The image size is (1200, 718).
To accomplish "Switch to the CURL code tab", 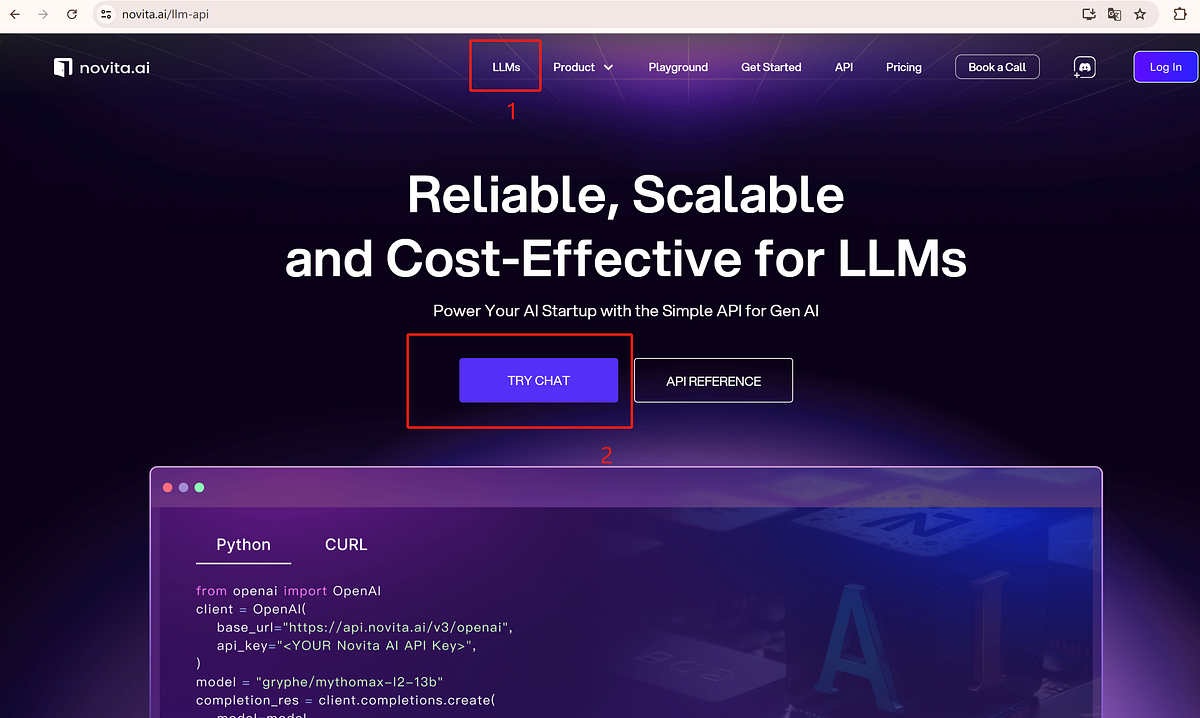I will 346,545.
